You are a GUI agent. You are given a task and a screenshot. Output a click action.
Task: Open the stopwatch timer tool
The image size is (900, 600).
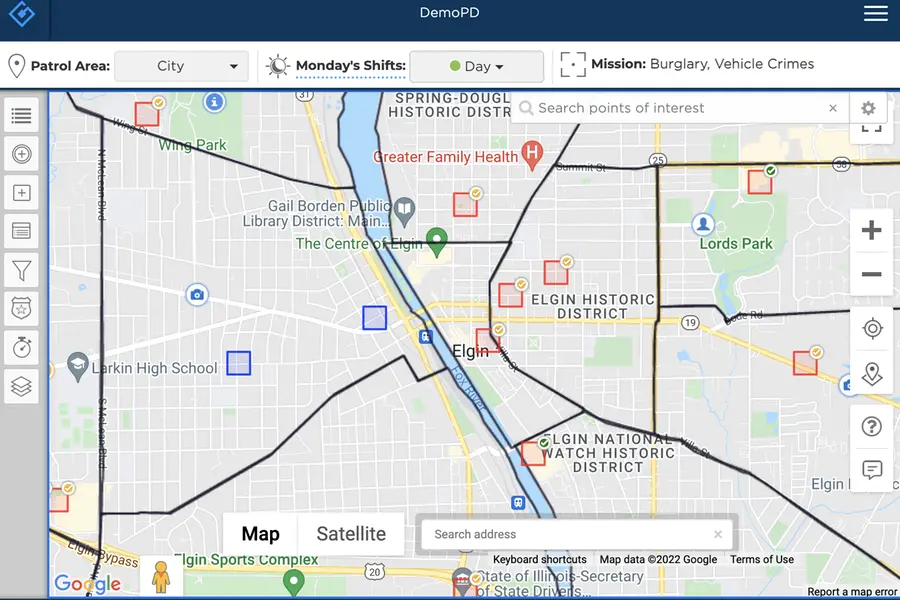click(x=21, y=347)
